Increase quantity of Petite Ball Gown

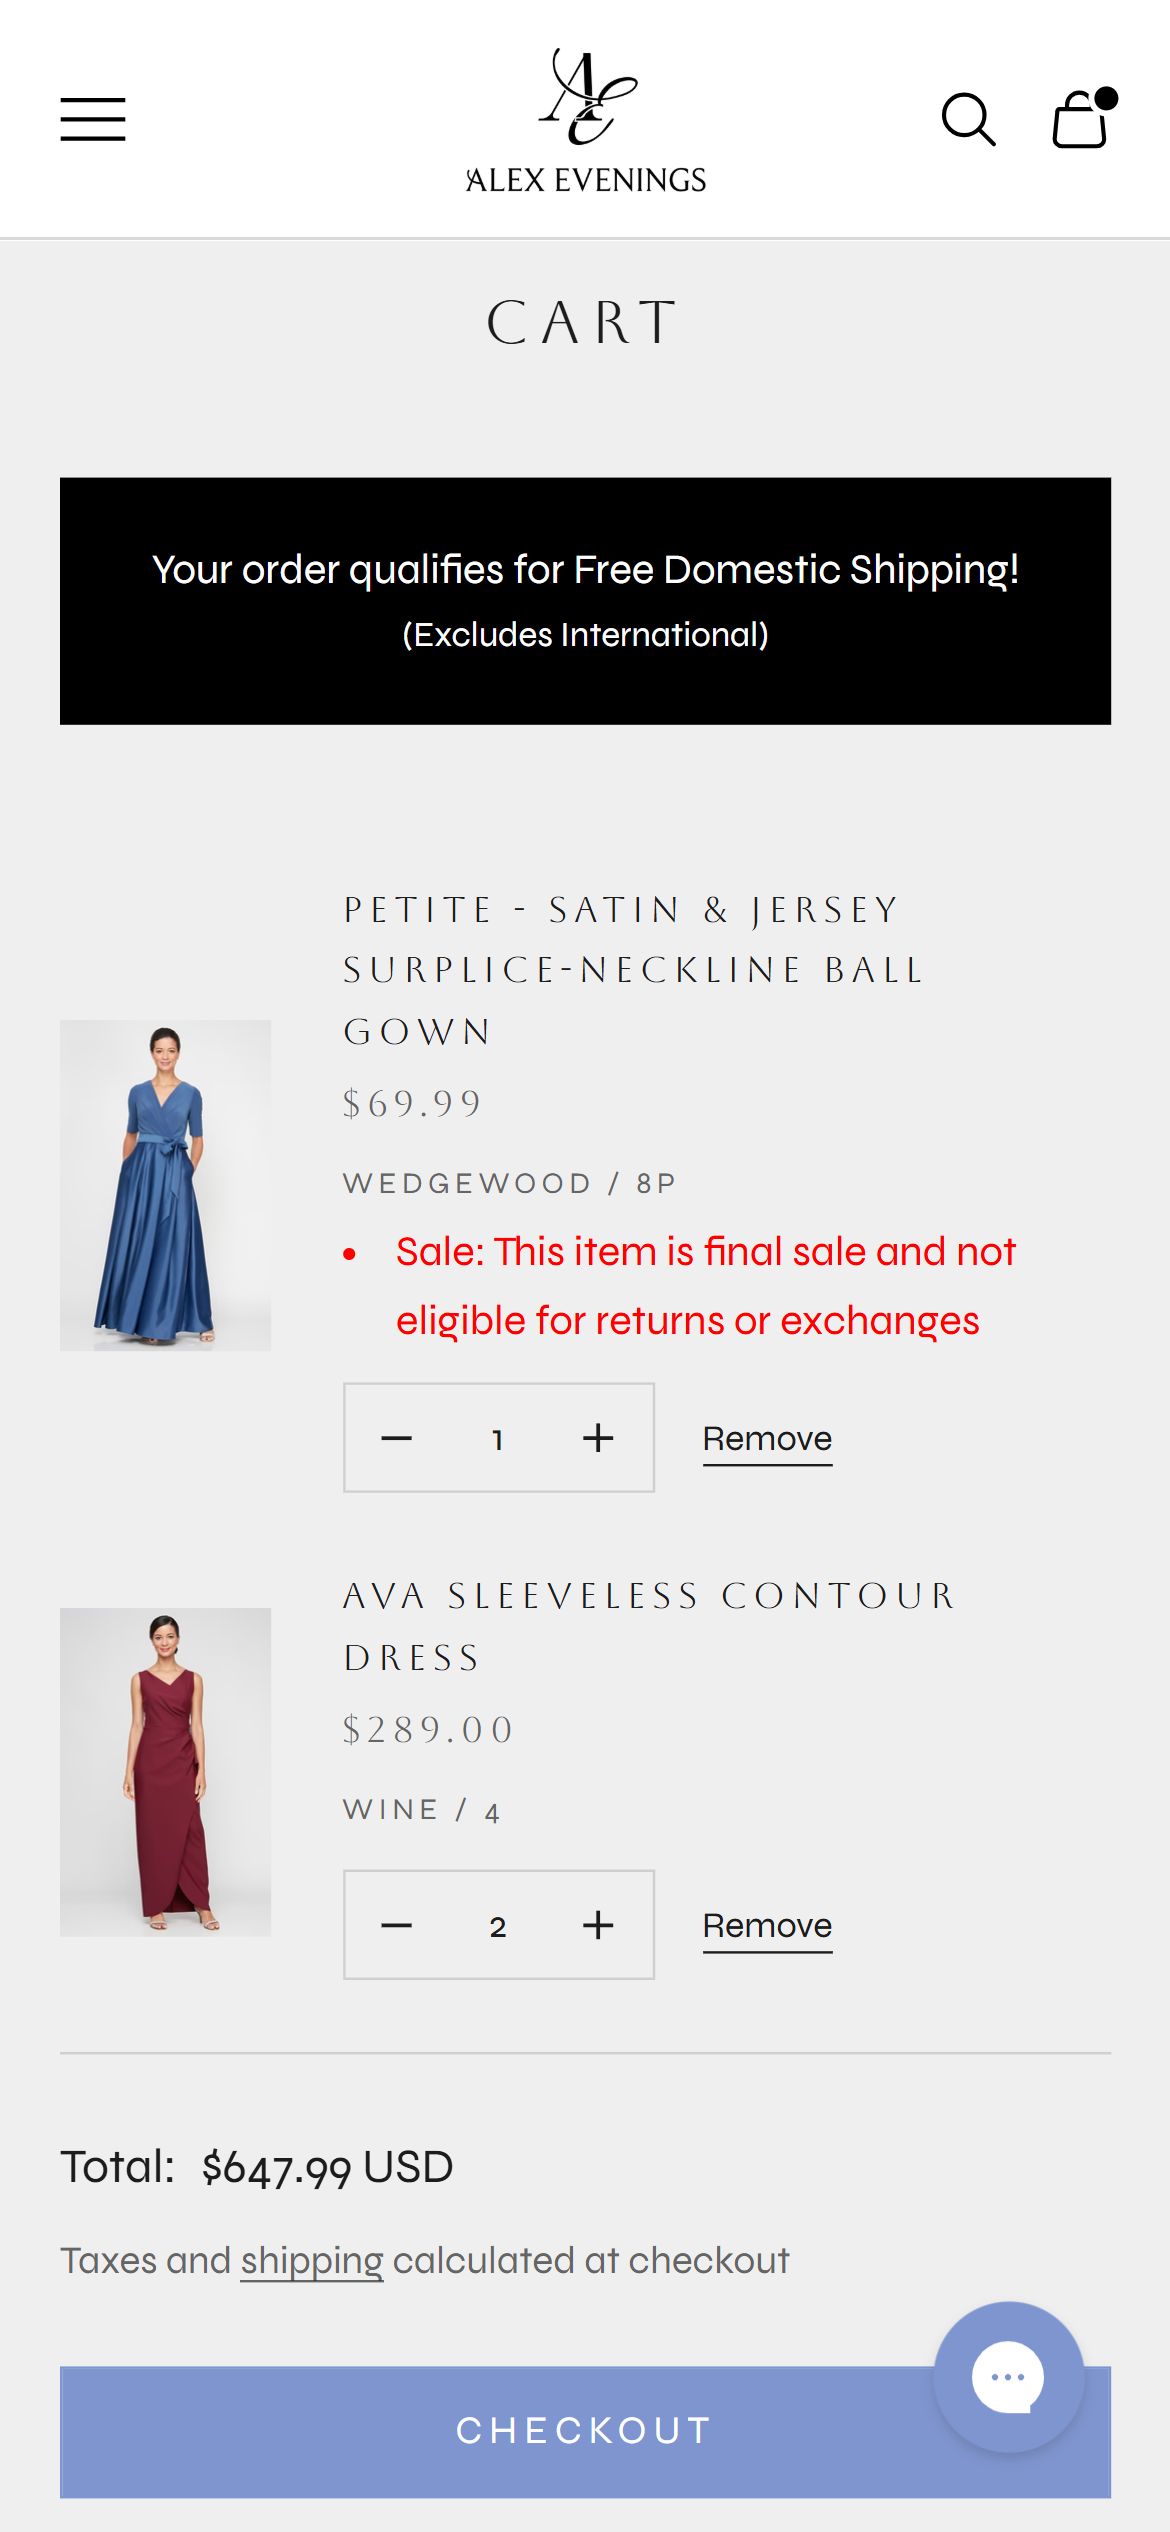click(x=598, y=1438)
